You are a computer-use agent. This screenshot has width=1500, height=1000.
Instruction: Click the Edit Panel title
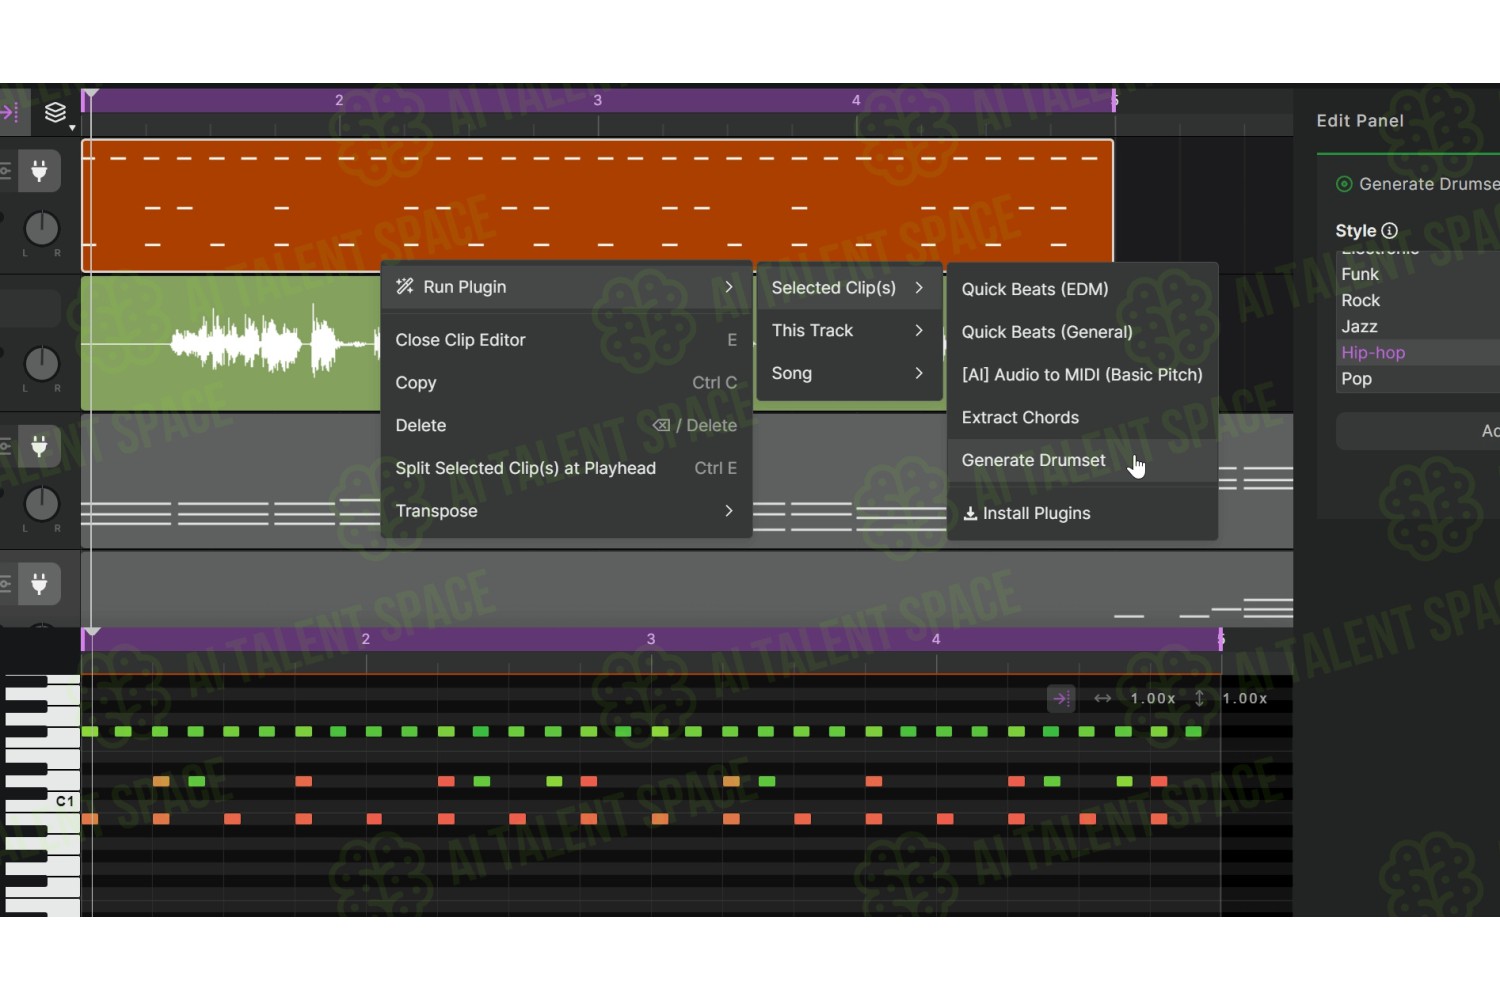coord(1360,121)
